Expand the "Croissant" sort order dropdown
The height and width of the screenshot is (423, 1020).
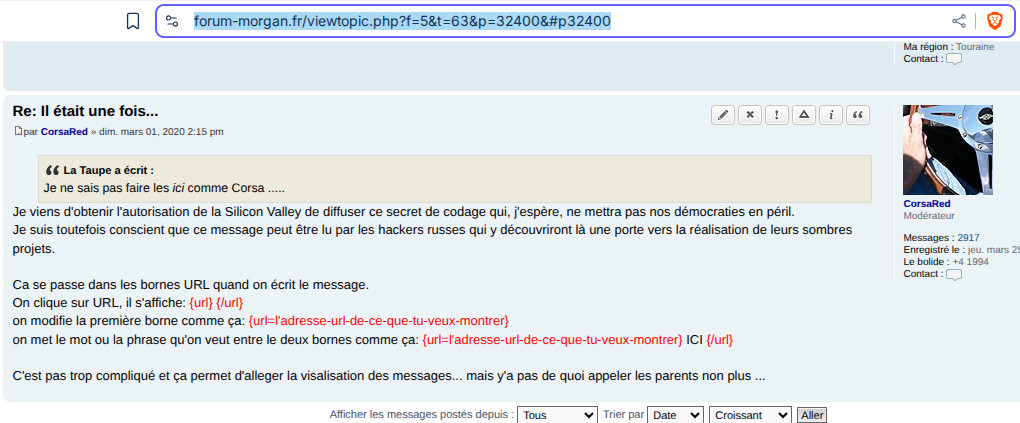click(750, 415)
